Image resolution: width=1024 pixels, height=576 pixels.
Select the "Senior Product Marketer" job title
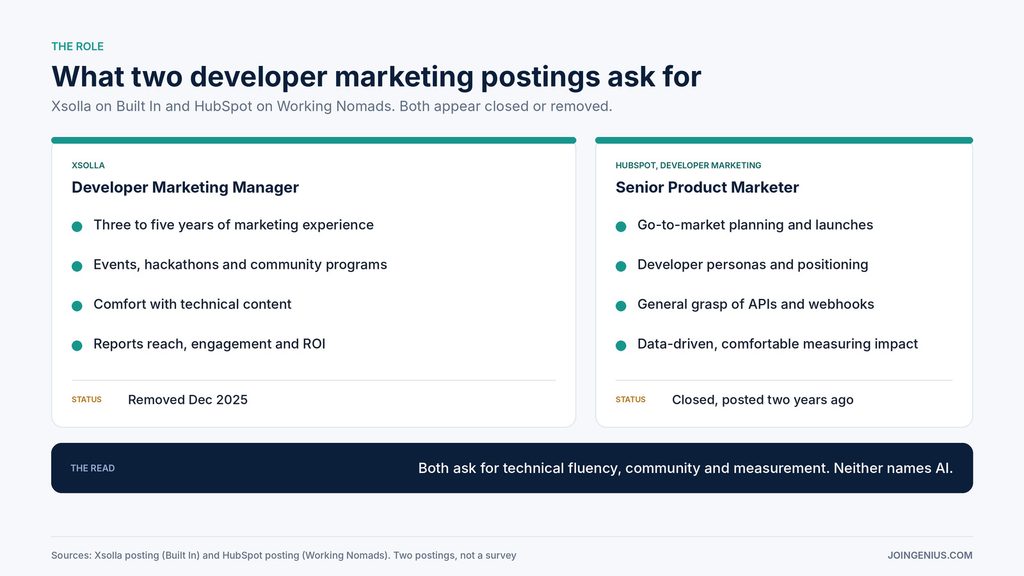tap(707, 187)
